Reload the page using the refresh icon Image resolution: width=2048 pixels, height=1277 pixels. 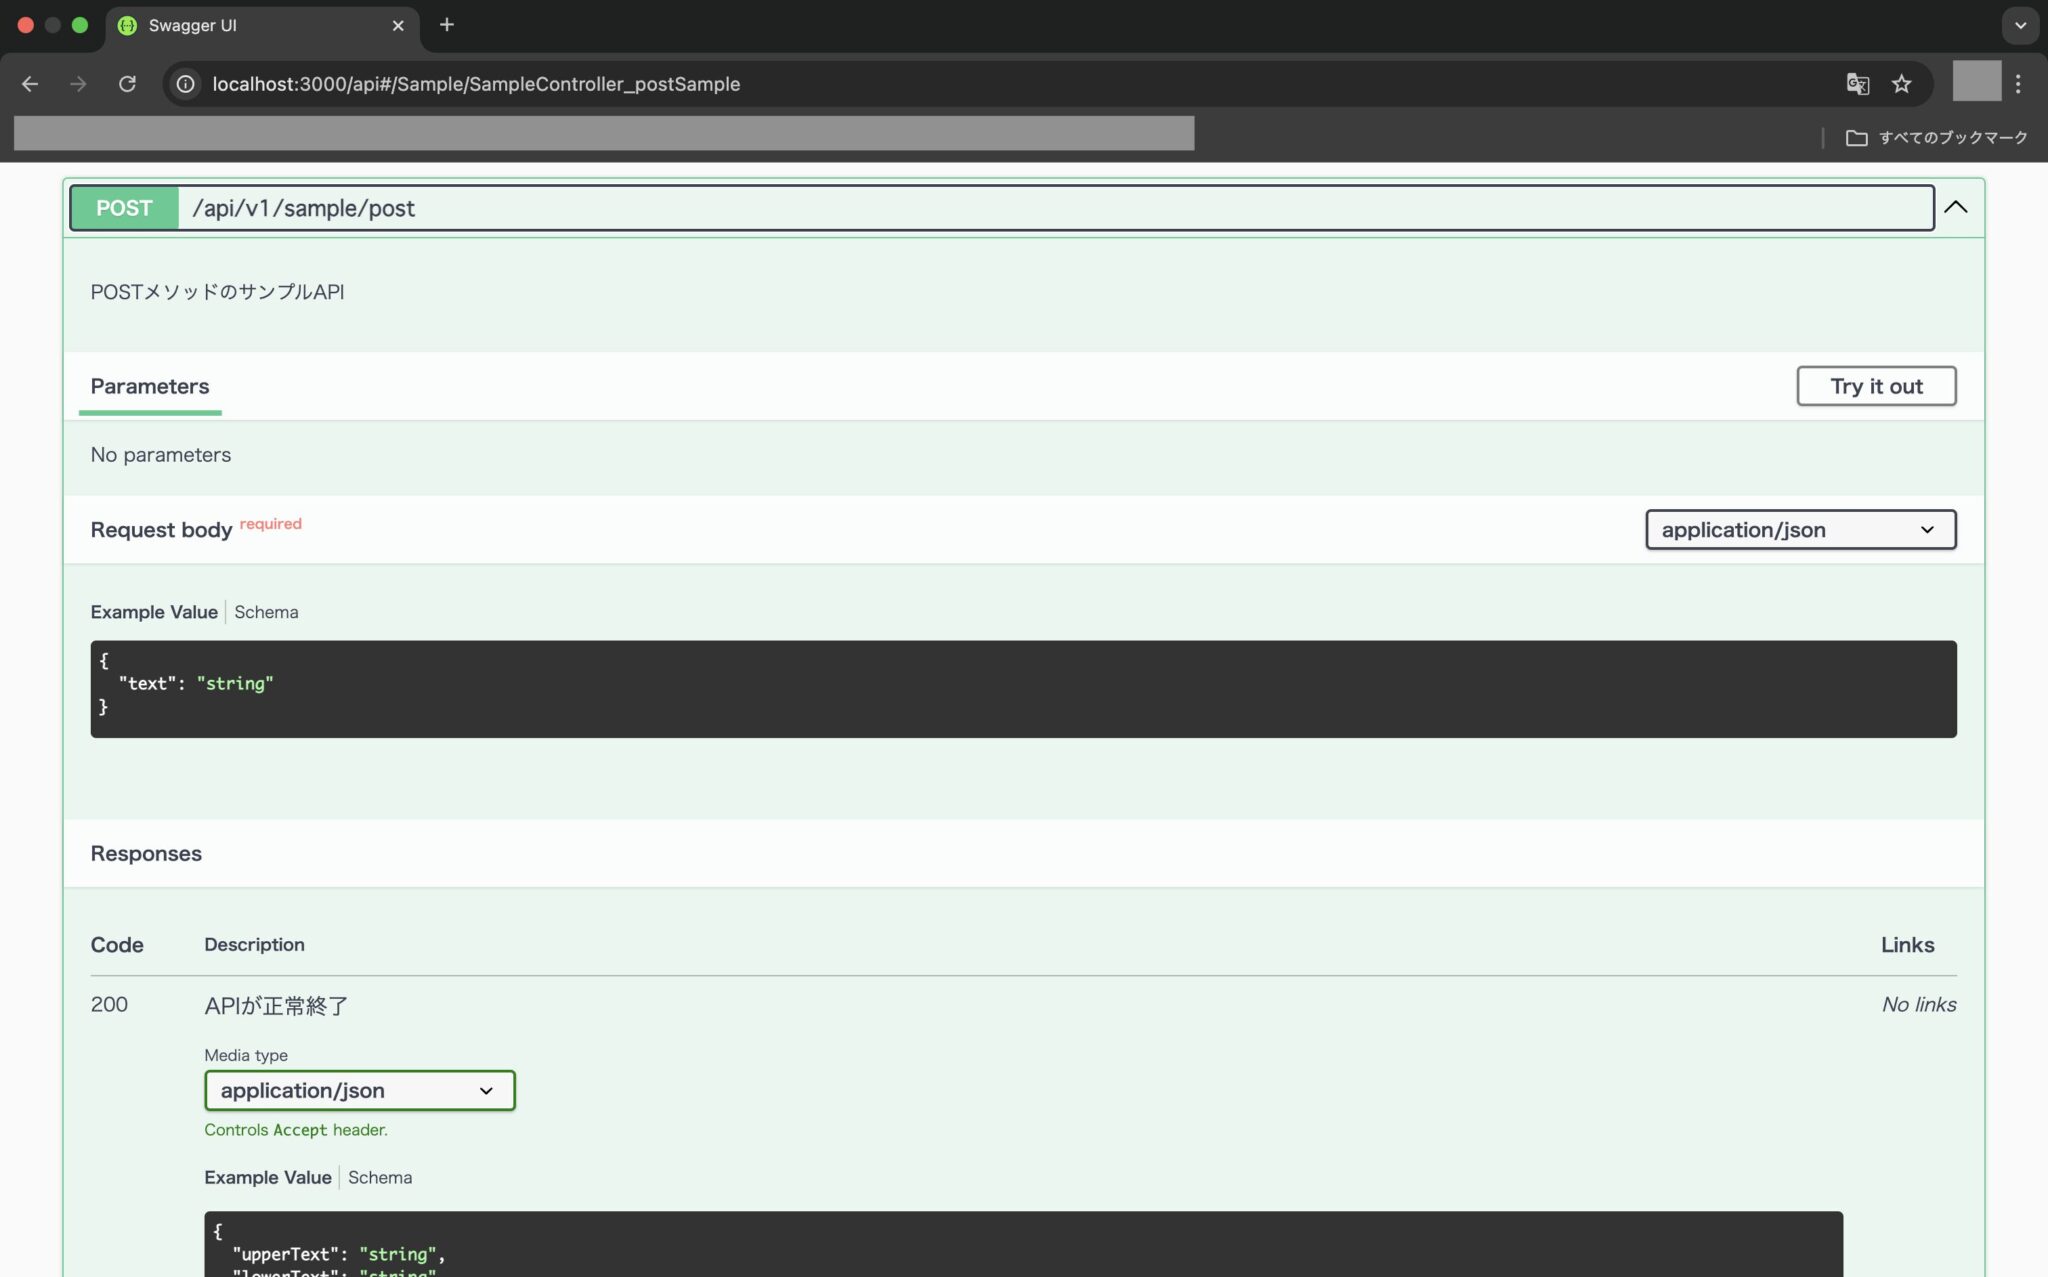(x=128, y=84)
